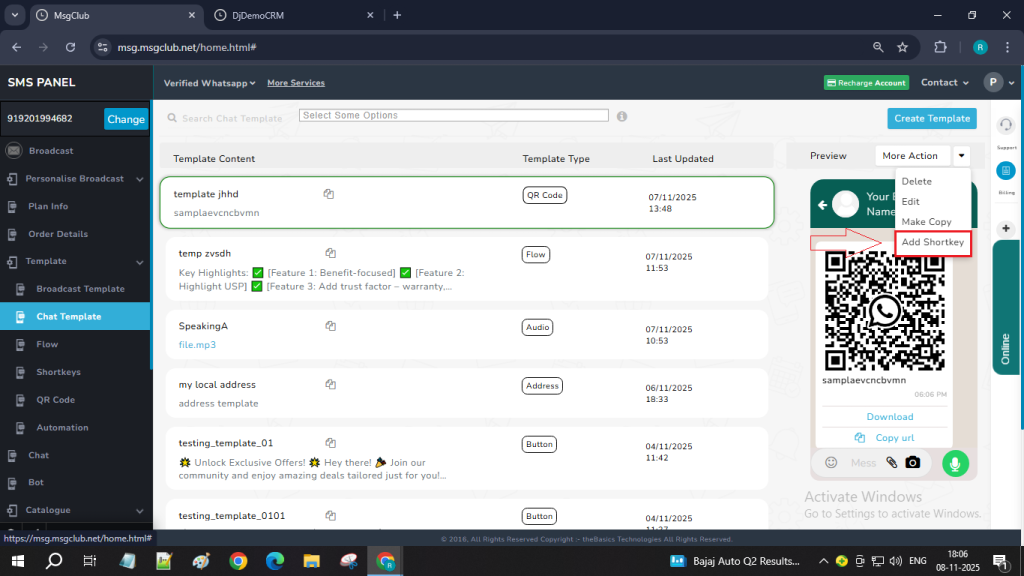Open the Contact dropdown menu

(944, 83)
